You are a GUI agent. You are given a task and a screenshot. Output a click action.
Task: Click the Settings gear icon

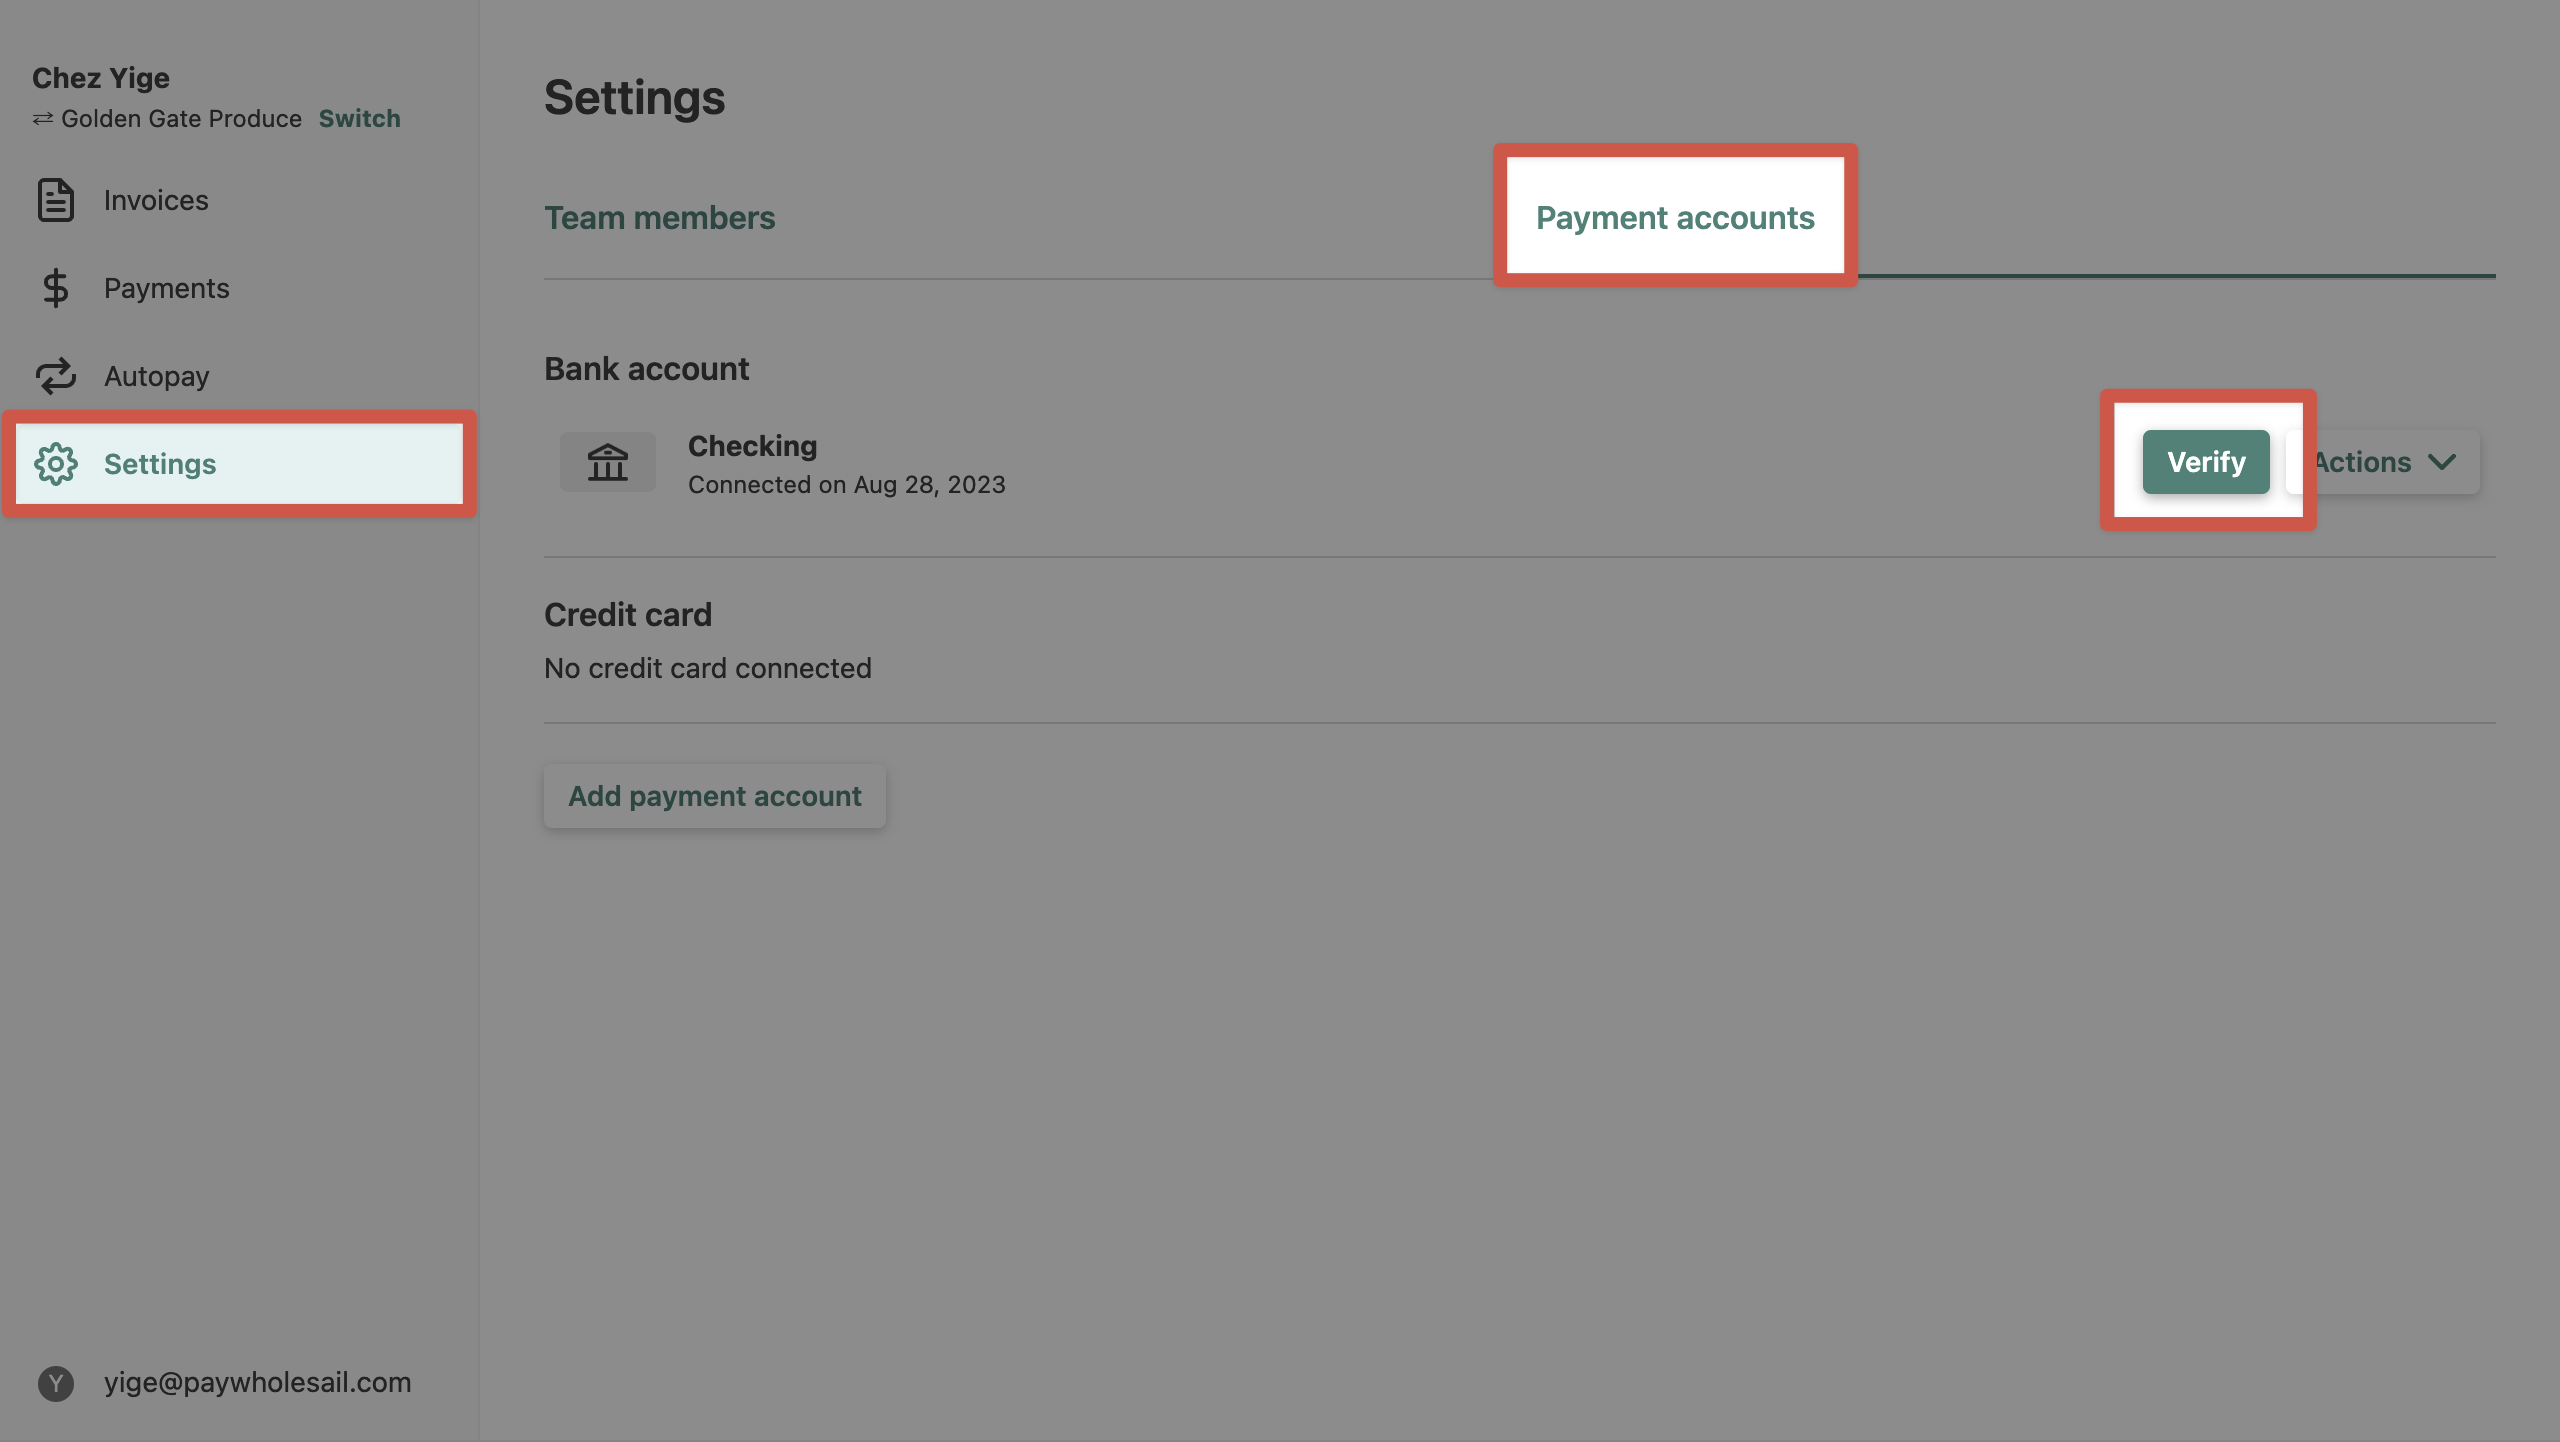pyautogui.click(x=56, y=463)
